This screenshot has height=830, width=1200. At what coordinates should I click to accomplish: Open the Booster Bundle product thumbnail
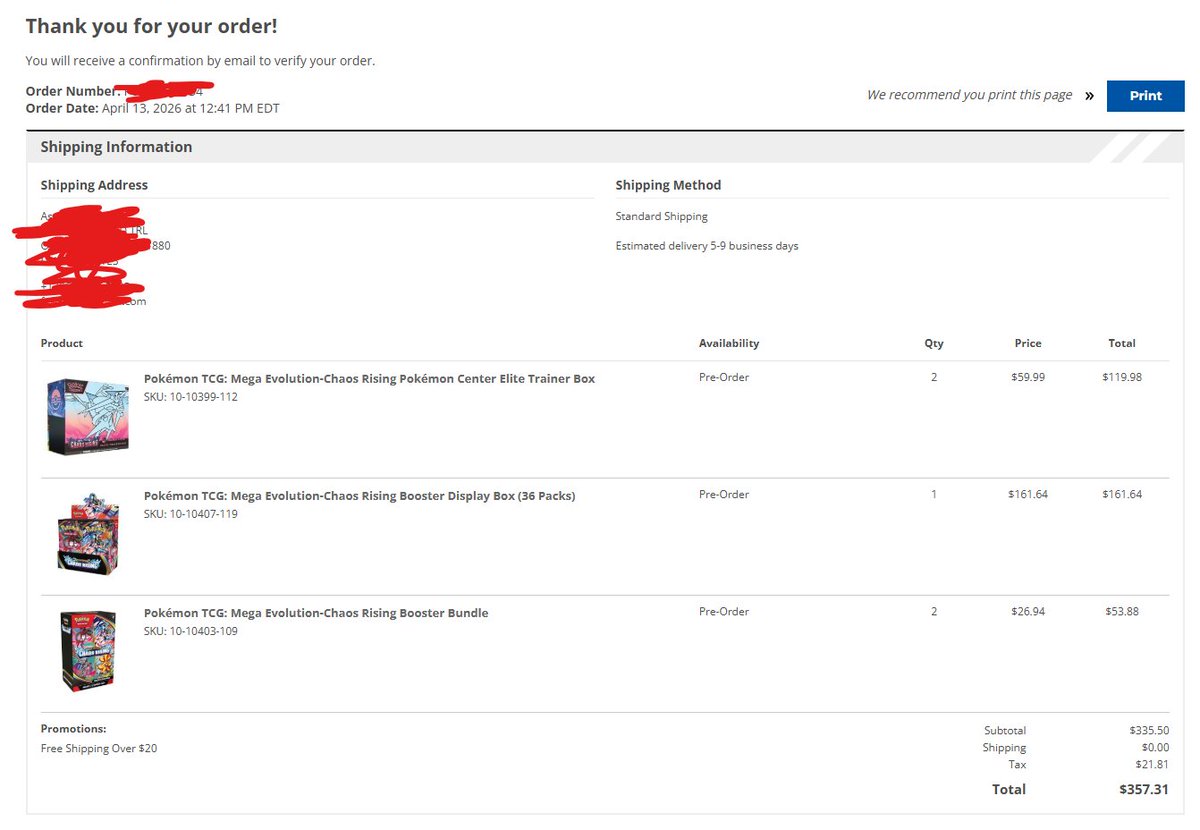pyautogui.click(x=88, y=651)
